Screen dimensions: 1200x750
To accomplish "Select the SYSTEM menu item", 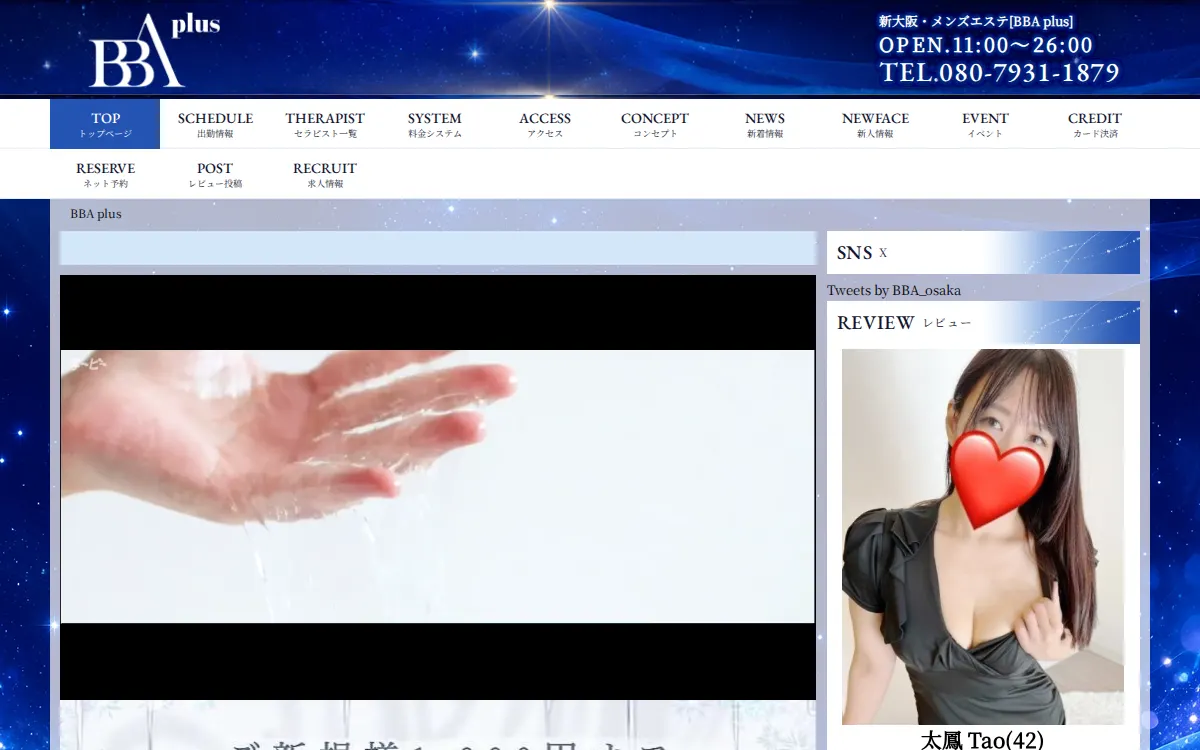I will (x=435, y=124).
